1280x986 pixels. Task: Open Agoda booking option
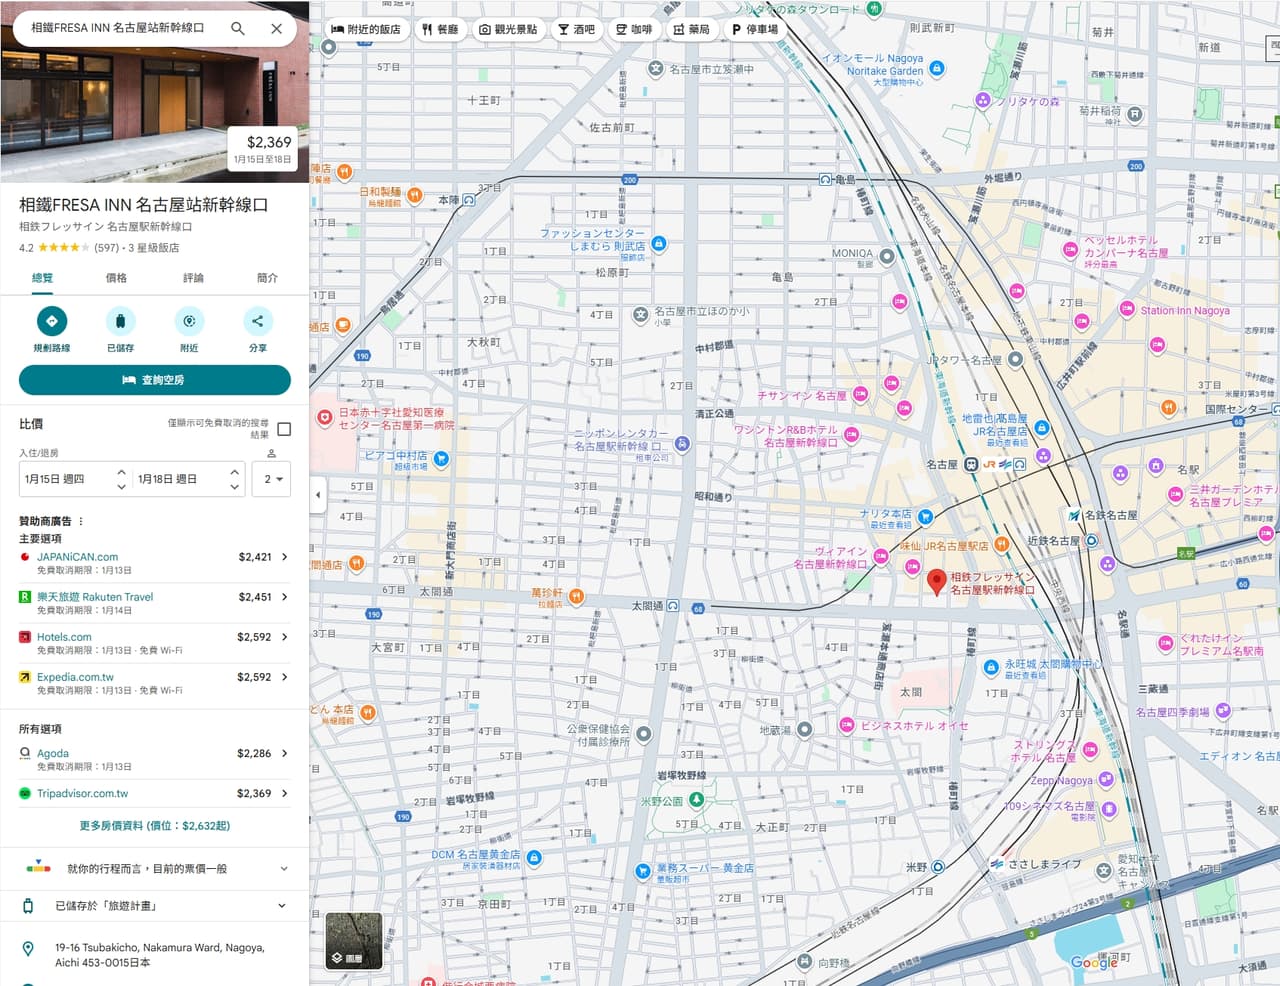(155, 759)
